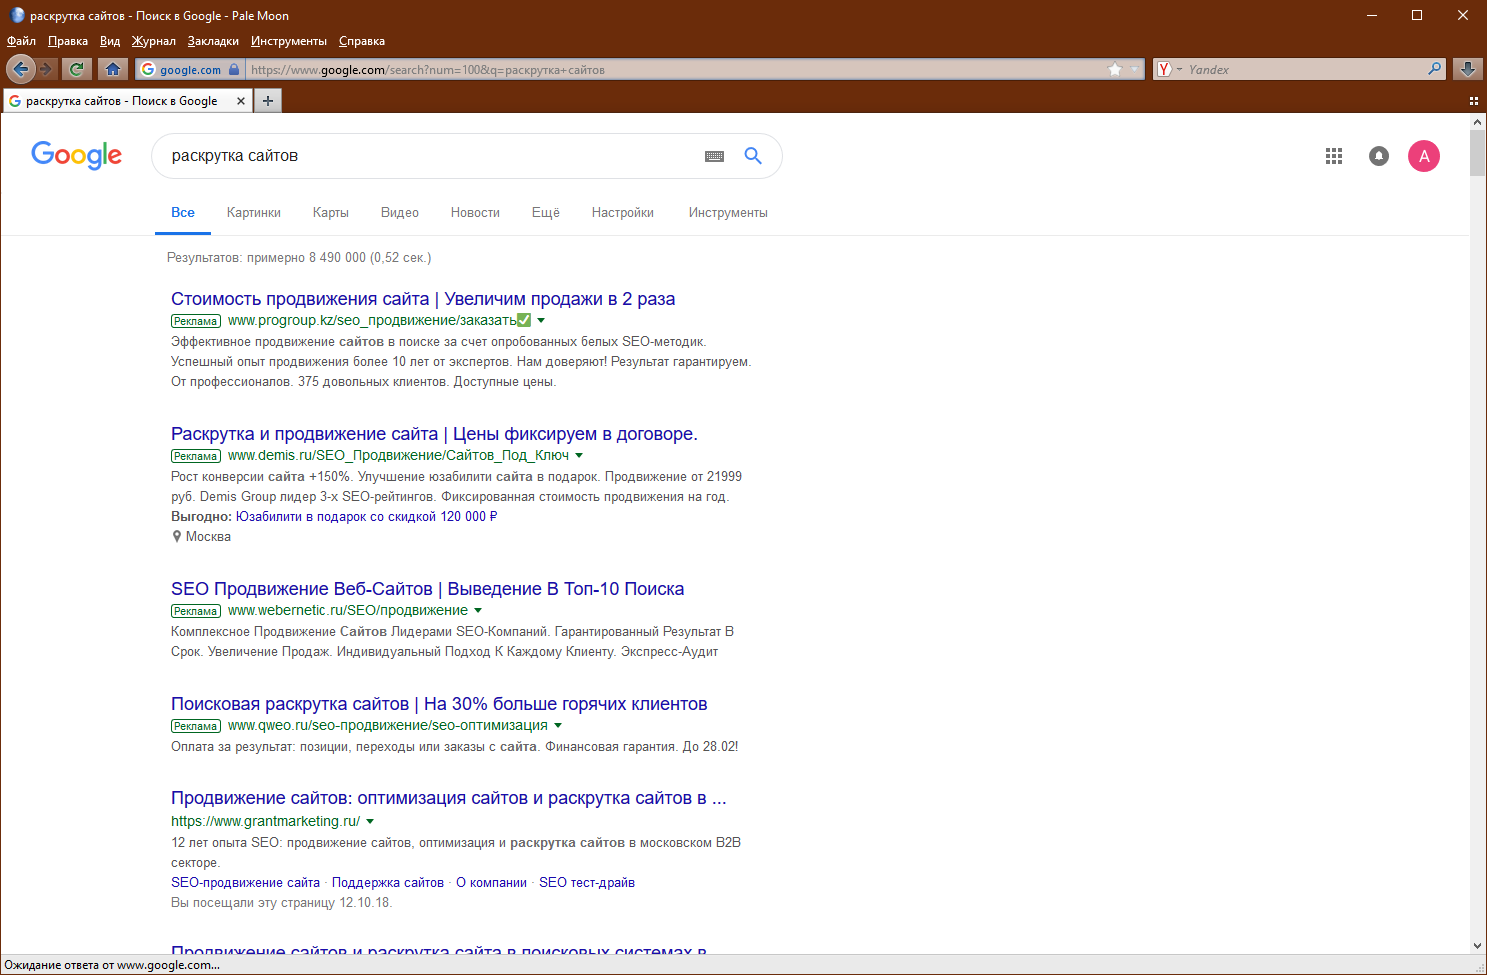Open 'Продвижение сайтов: оптимизация сайтов' result
The width and height of the screenshot is (1487, 975).
pos(449,798)
